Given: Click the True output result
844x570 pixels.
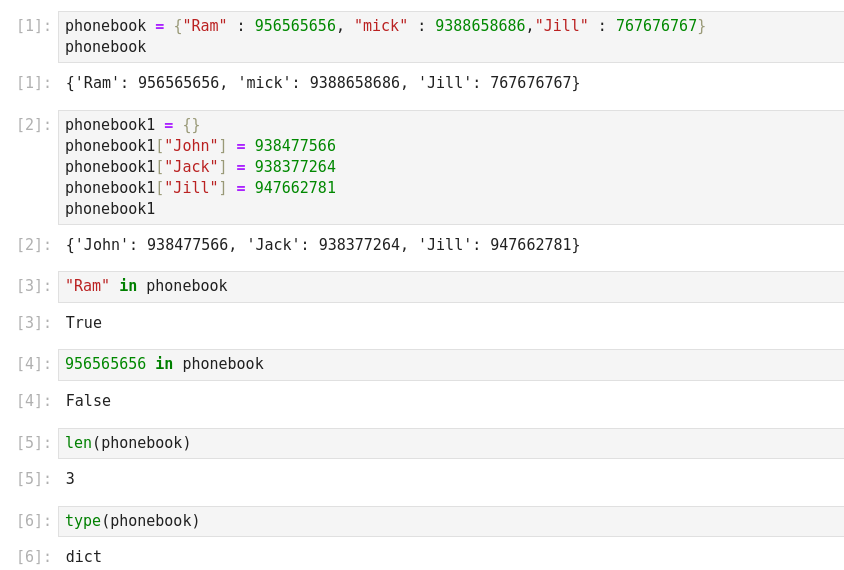Looking at the screenshot, I should 84,323.
